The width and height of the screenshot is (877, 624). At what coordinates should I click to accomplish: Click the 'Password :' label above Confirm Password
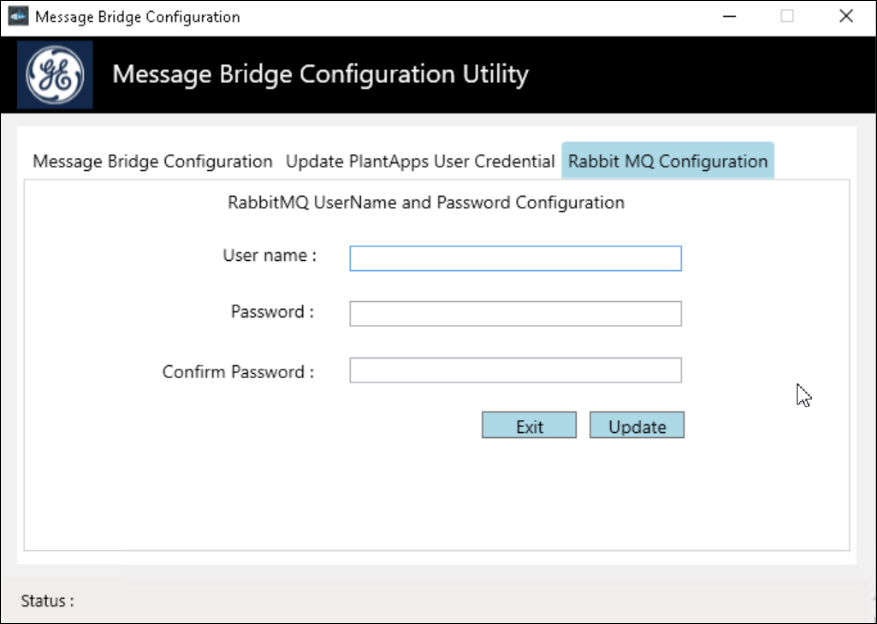[272, 311]
